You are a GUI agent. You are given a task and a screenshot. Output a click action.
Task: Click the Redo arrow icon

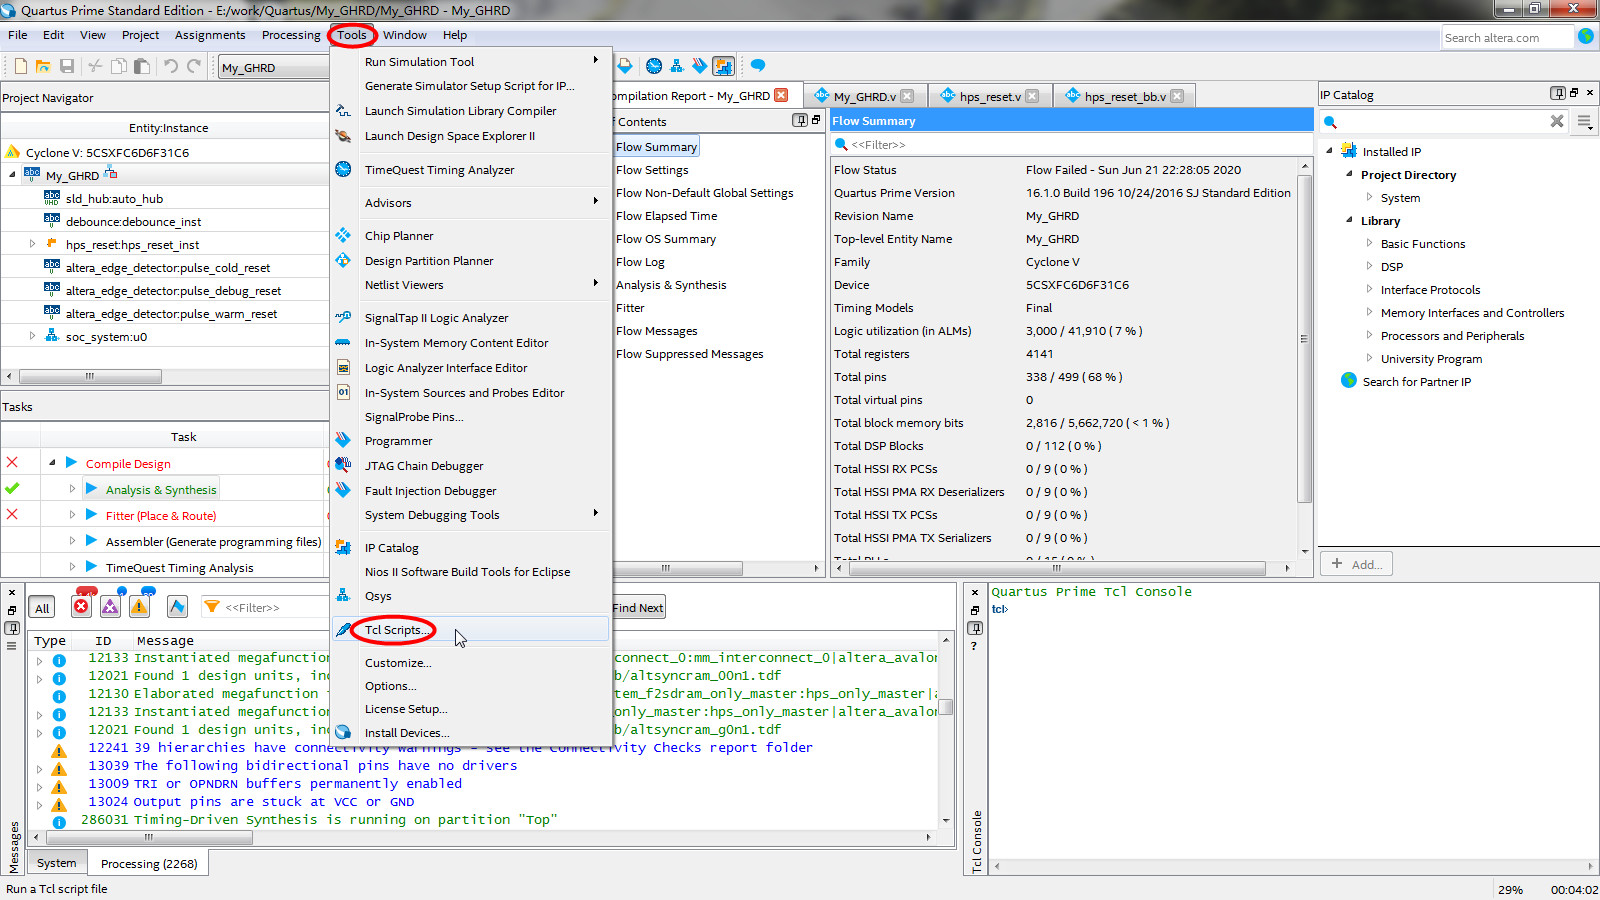point(194,66)
